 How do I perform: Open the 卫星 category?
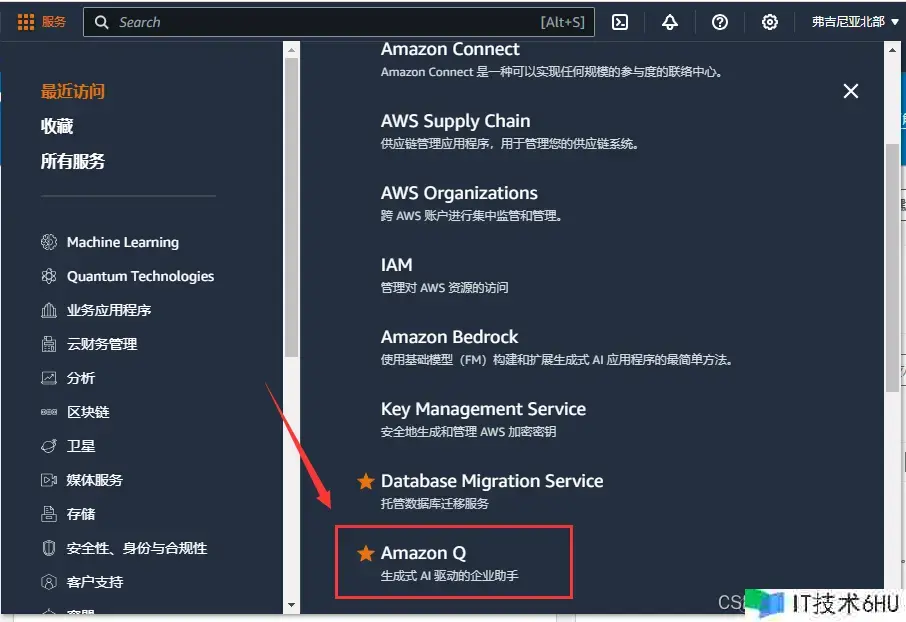[81, 446]
